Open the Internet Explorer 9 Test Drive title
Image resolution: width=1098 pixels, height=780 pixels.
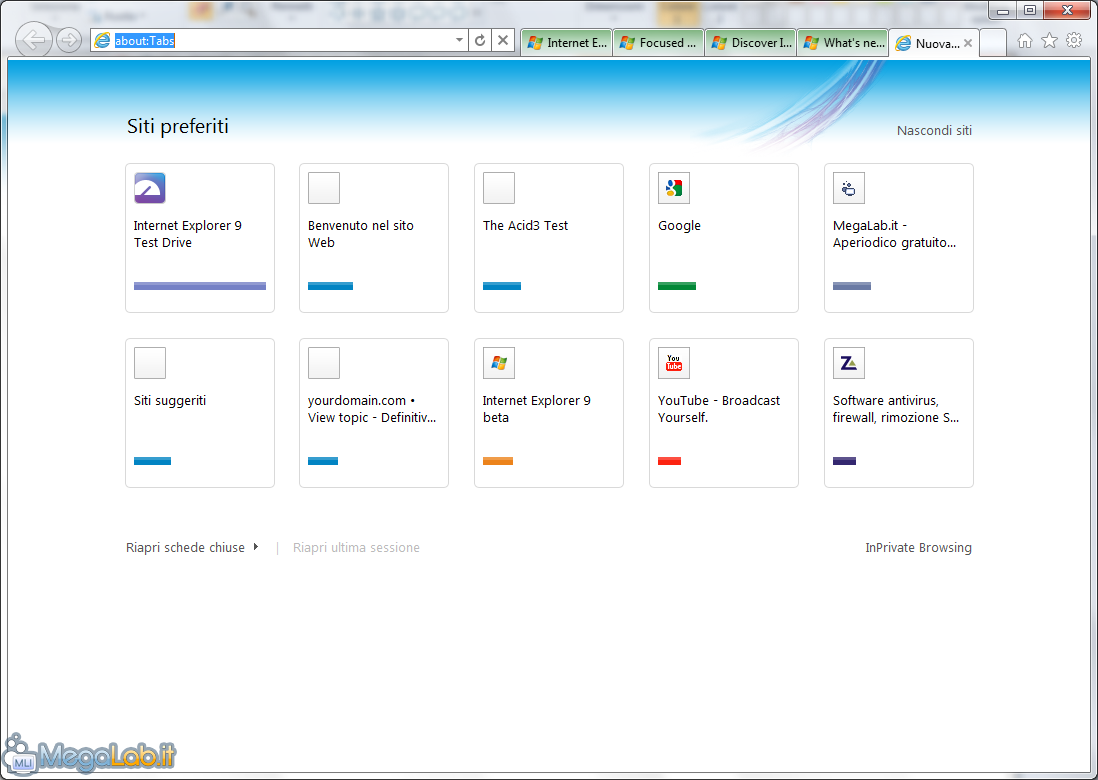tap(188, 234)
